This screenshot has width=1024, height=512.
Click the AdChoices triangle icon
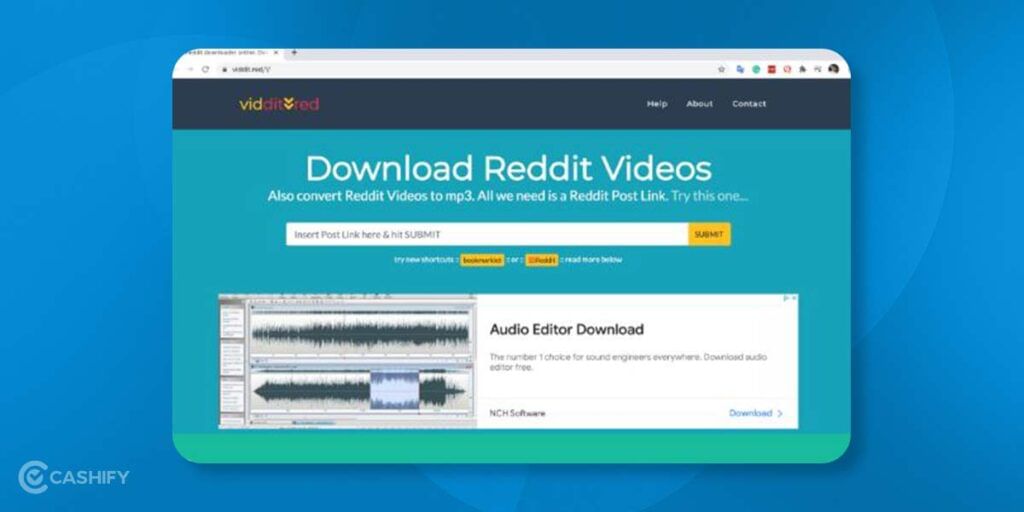(786, 298)
